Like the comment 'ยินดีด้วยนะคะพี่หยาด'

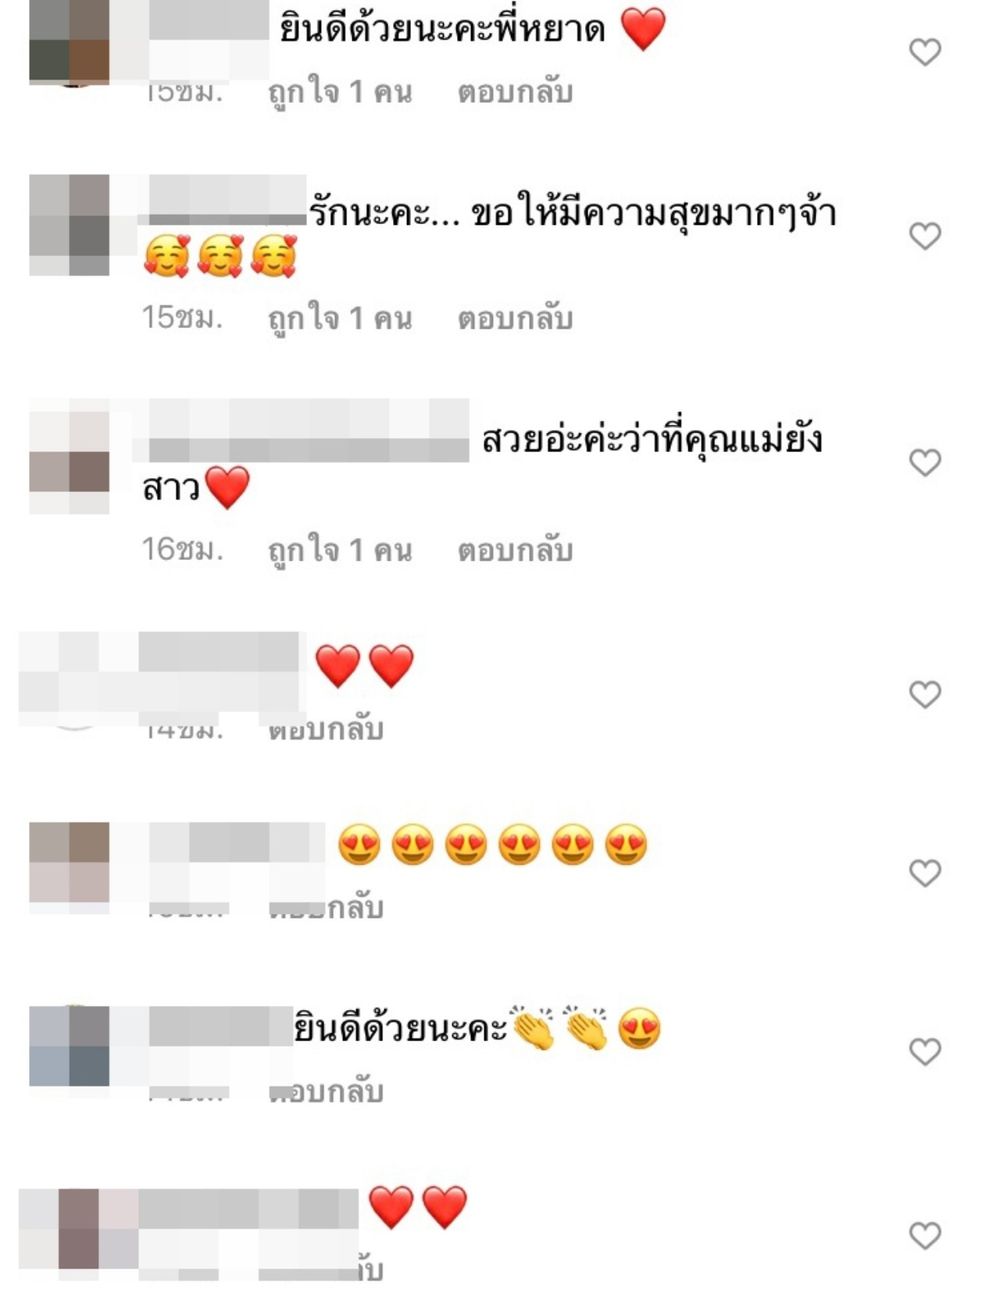(925, 52)
